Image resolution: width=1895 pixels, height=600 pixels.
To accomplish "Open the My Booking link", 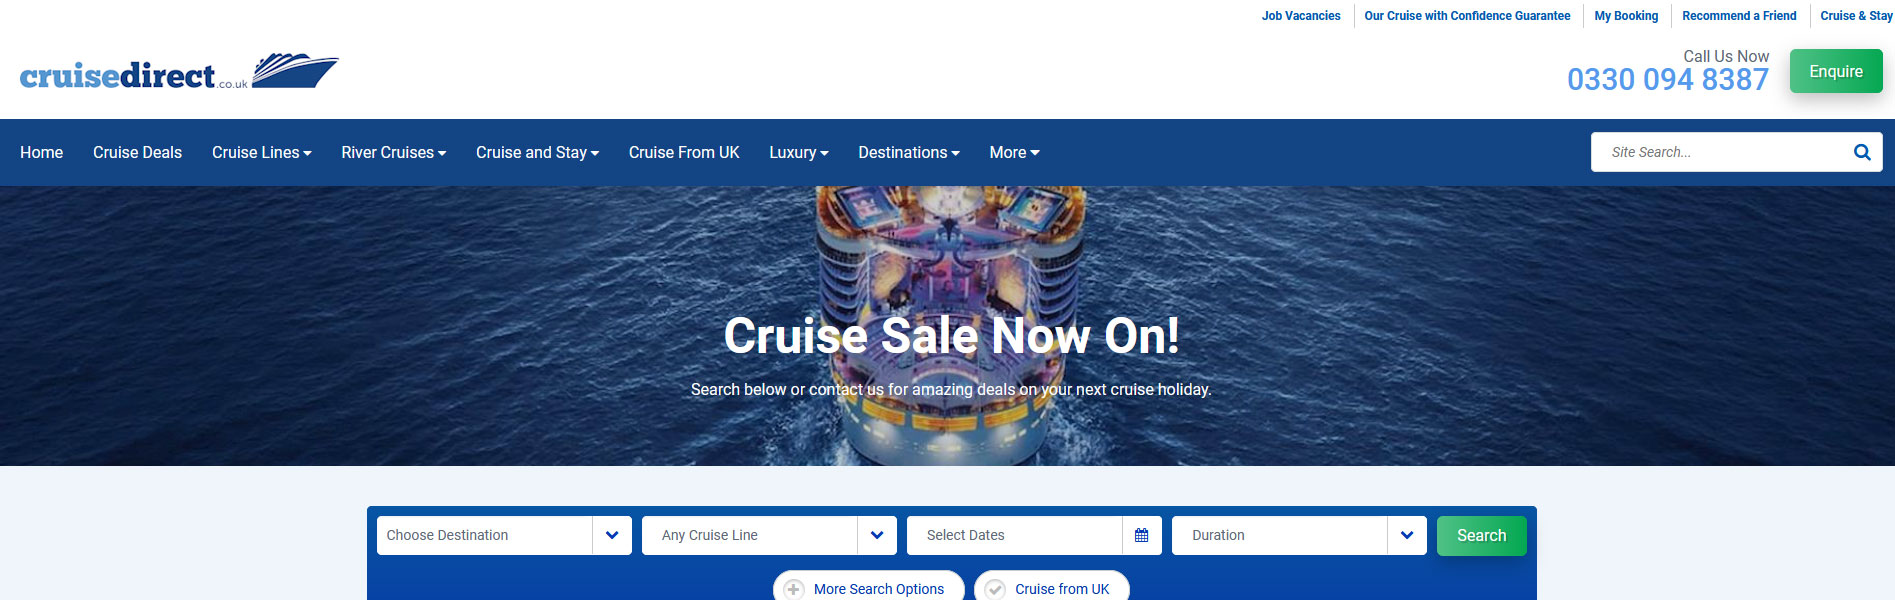I will 1626,16.
